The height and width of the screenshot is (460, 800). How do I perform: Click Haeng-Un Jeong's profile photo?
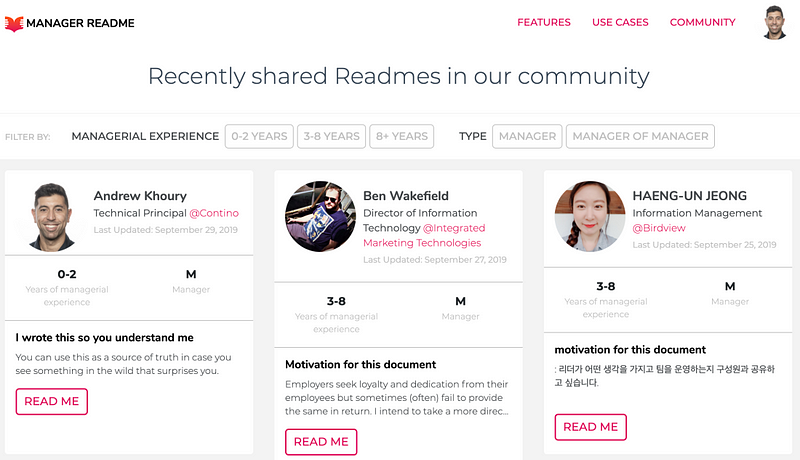(x=590, y=216)
